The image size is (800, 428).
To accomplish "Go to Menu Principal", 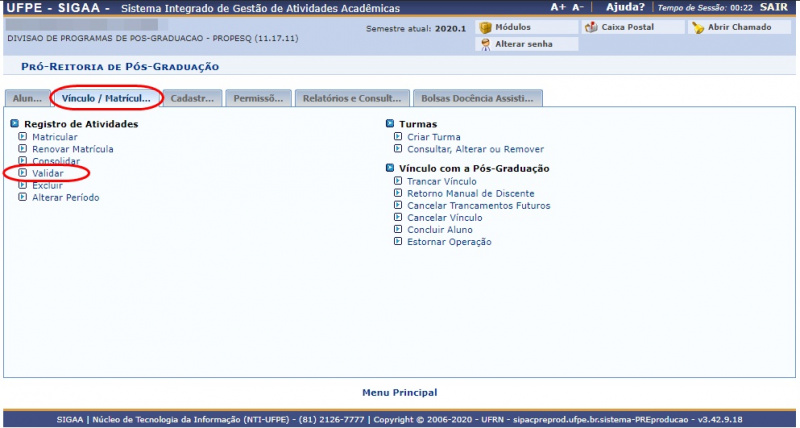I will coord(399,393).
